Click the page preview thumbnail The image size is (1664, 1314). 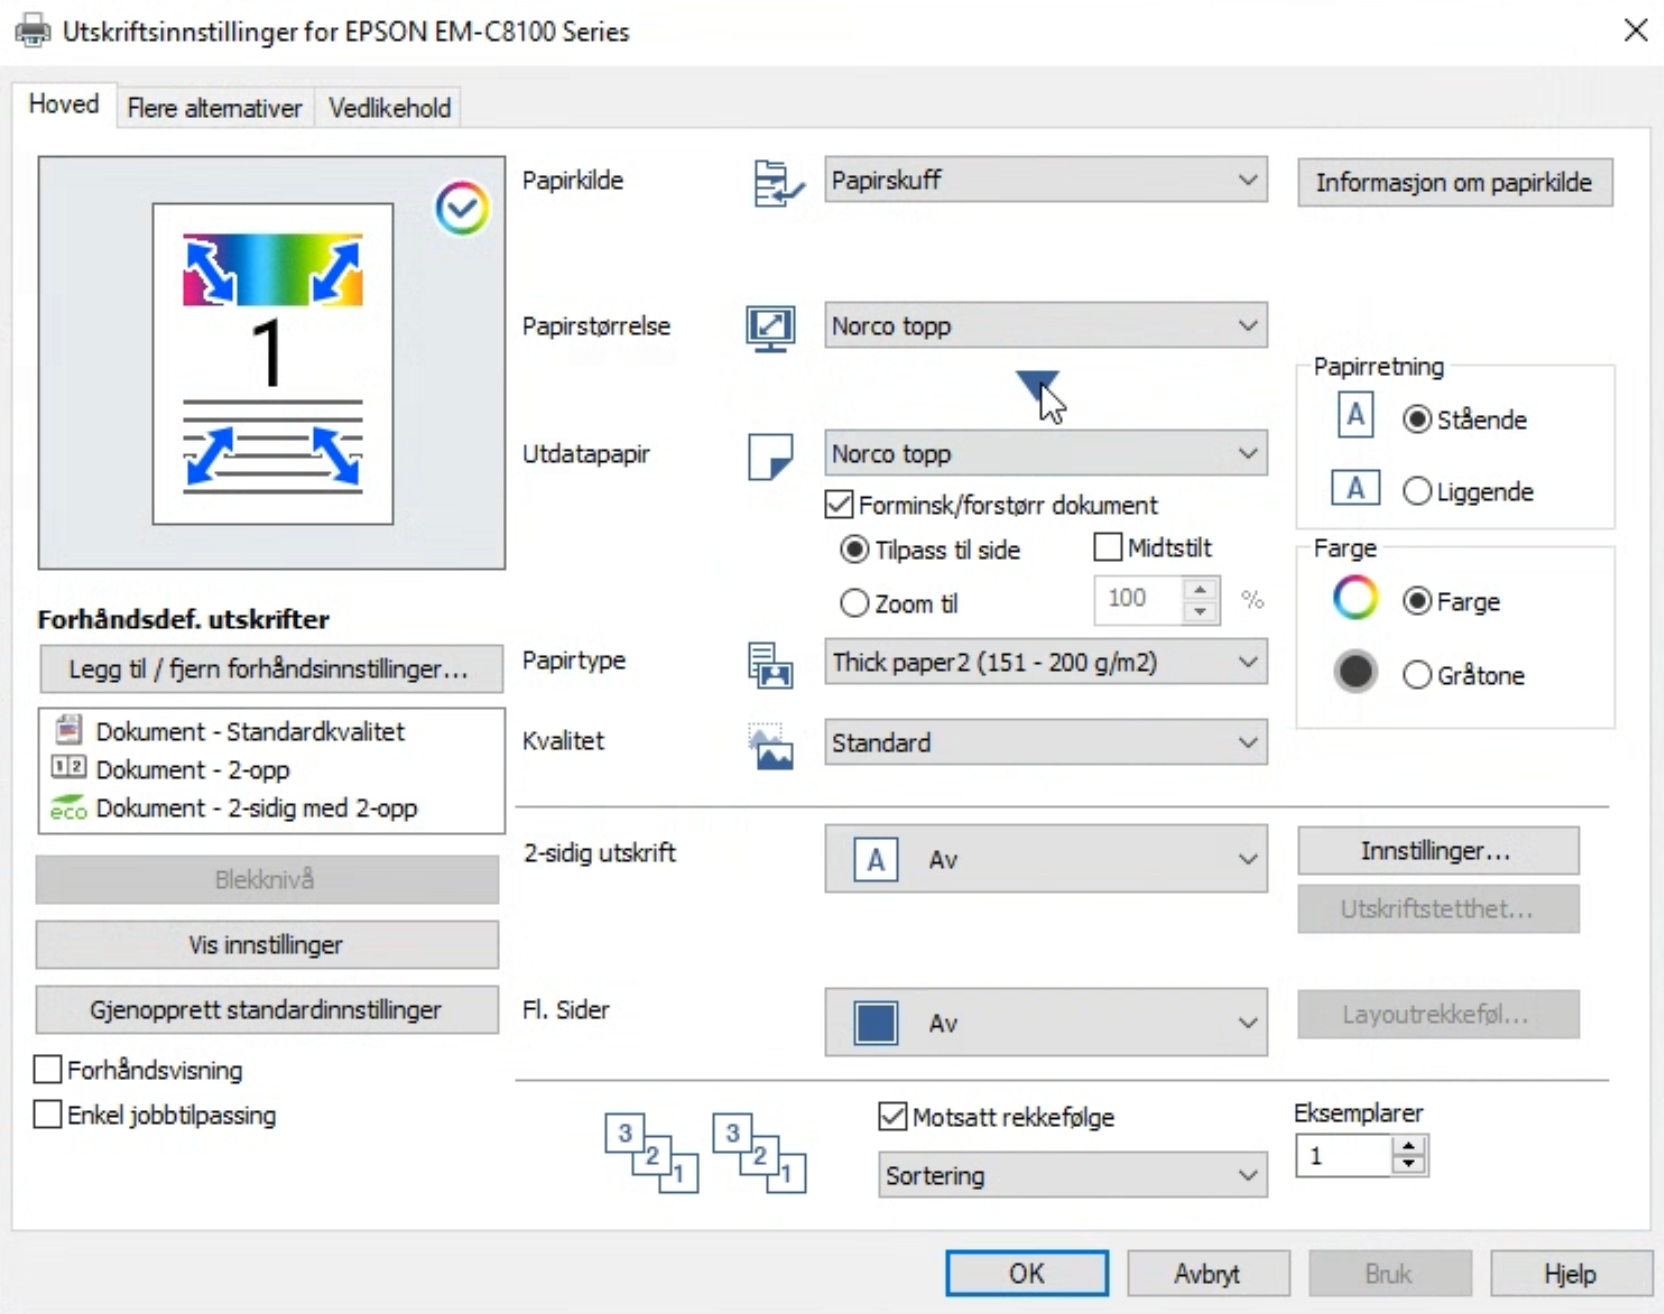(273, 364)
